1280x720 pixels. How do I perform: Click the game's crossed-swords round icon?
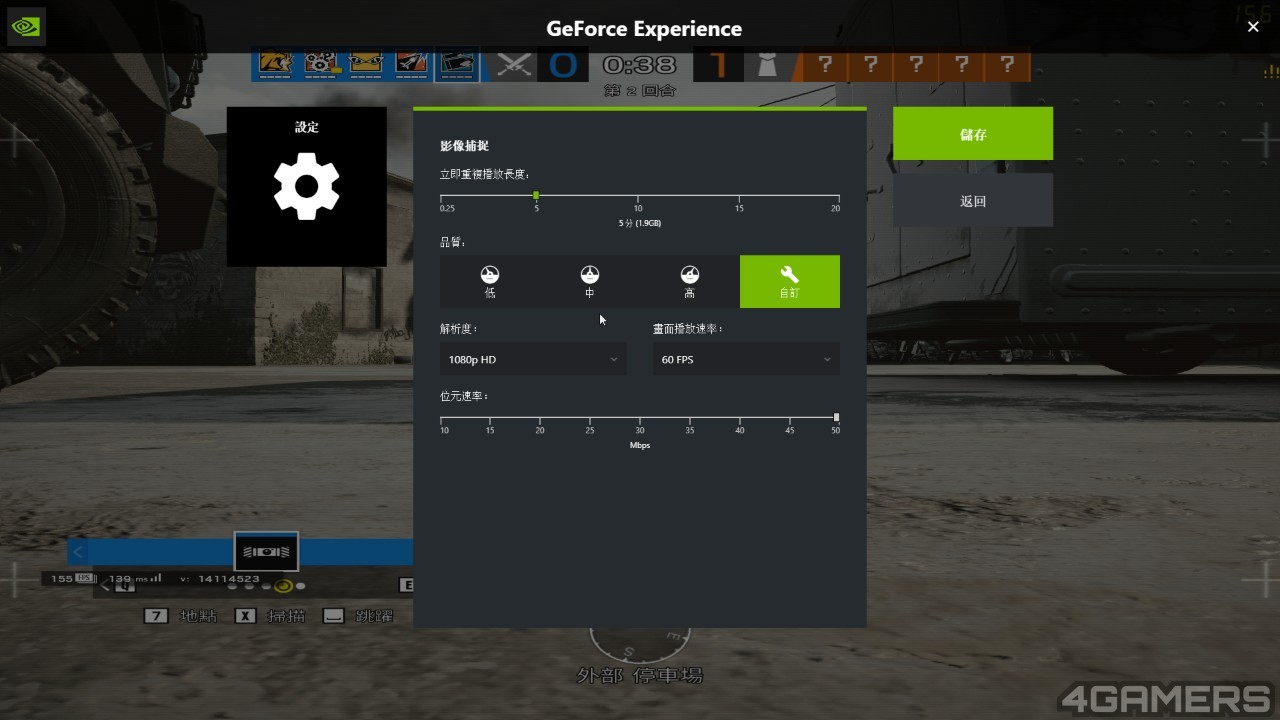(x=514, y=66)
